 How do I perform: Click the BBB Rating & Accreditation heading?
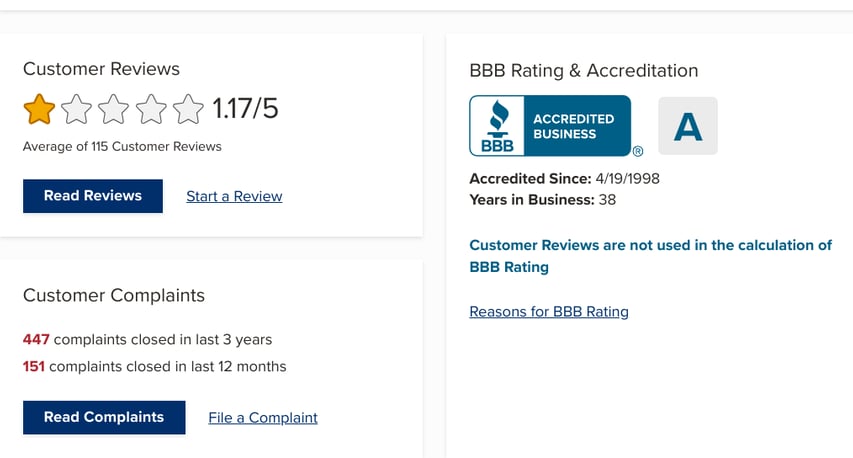(x=583, y=71)
